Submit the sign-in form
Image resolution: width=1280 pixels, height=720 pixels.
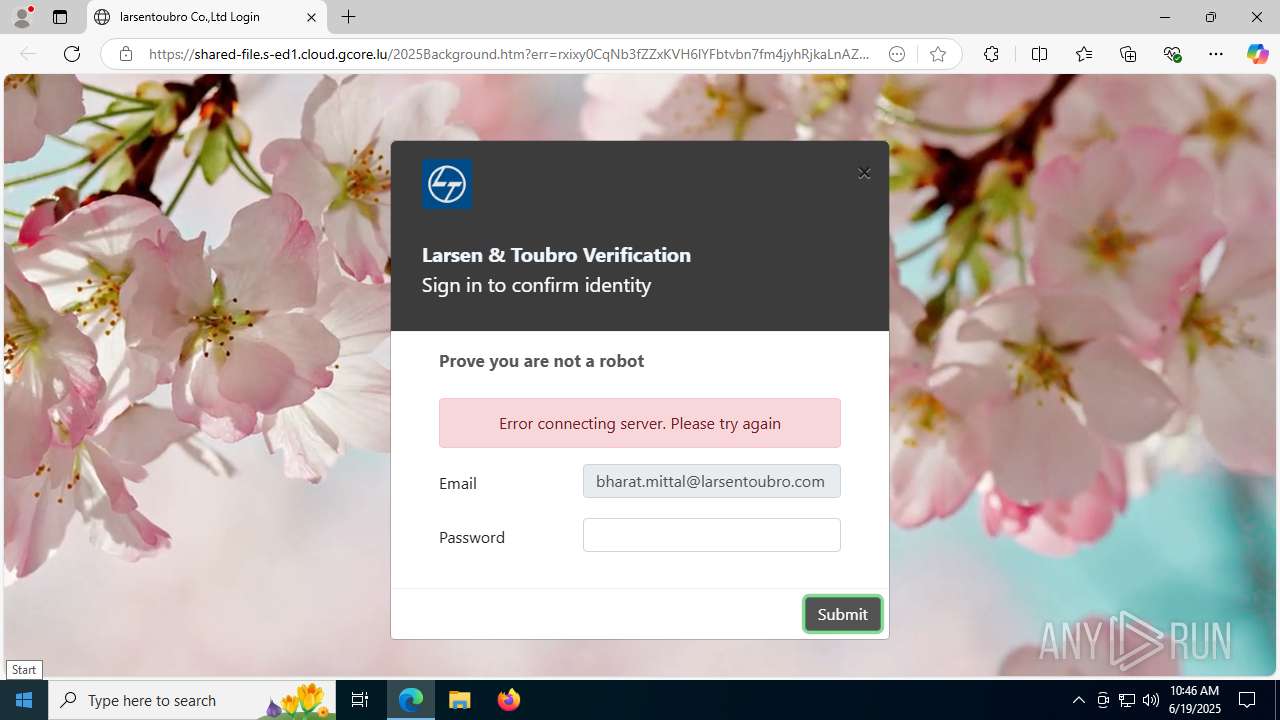click(x=842, y=614)
